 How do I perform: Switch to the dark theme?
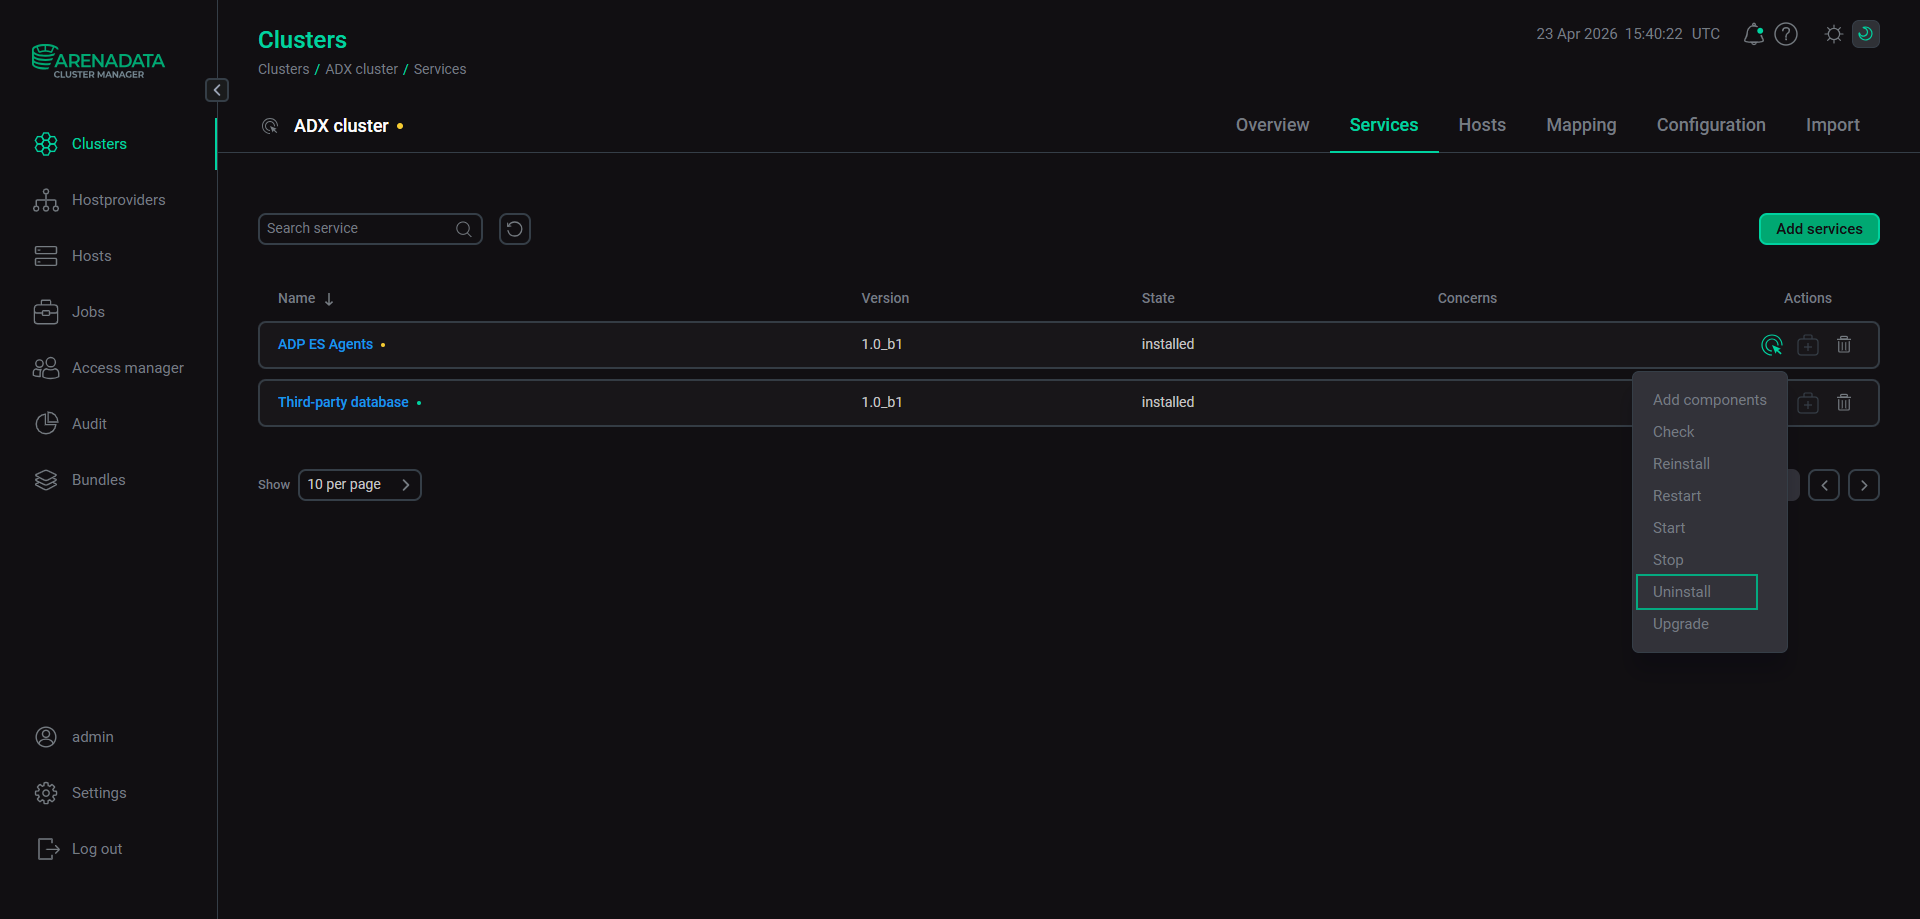pyautogui.click(x=1866, y=34)
